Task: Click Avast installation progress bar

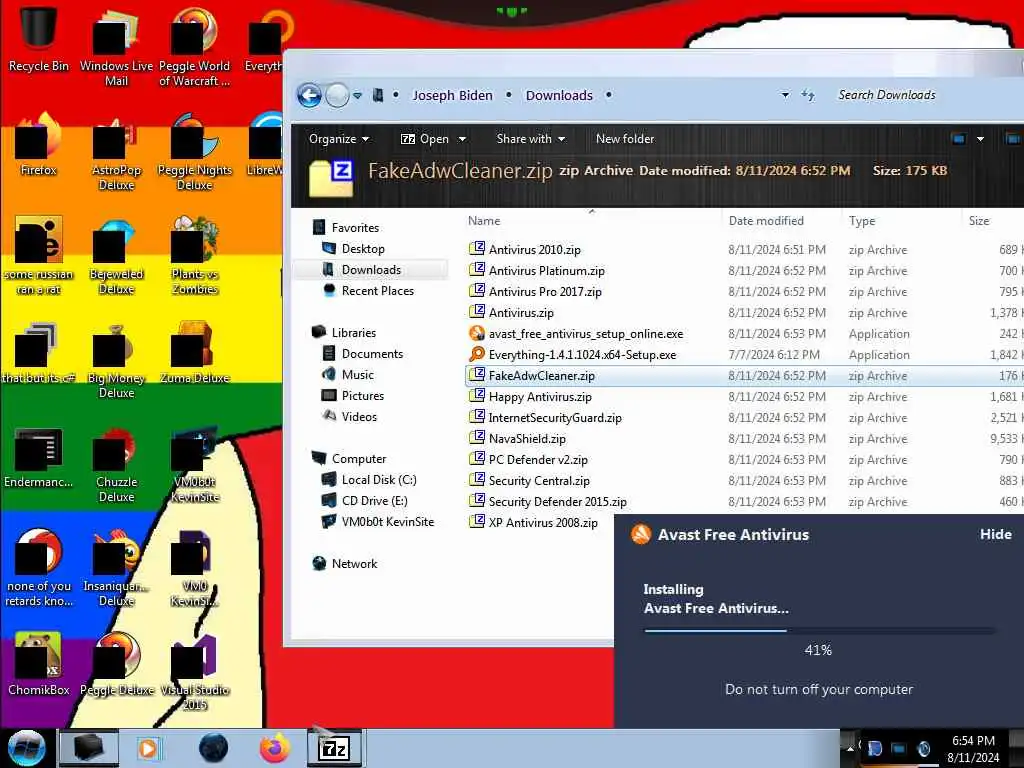Action: pyautogui.click(x=819, y=631)
